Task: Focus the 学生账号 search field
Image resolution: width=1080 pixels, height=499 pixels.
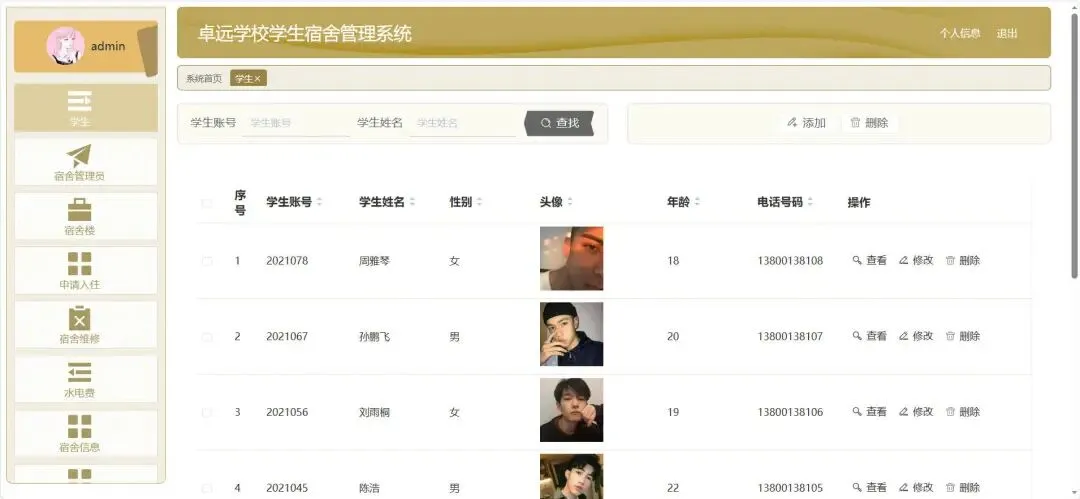Action: pos(295,123)
